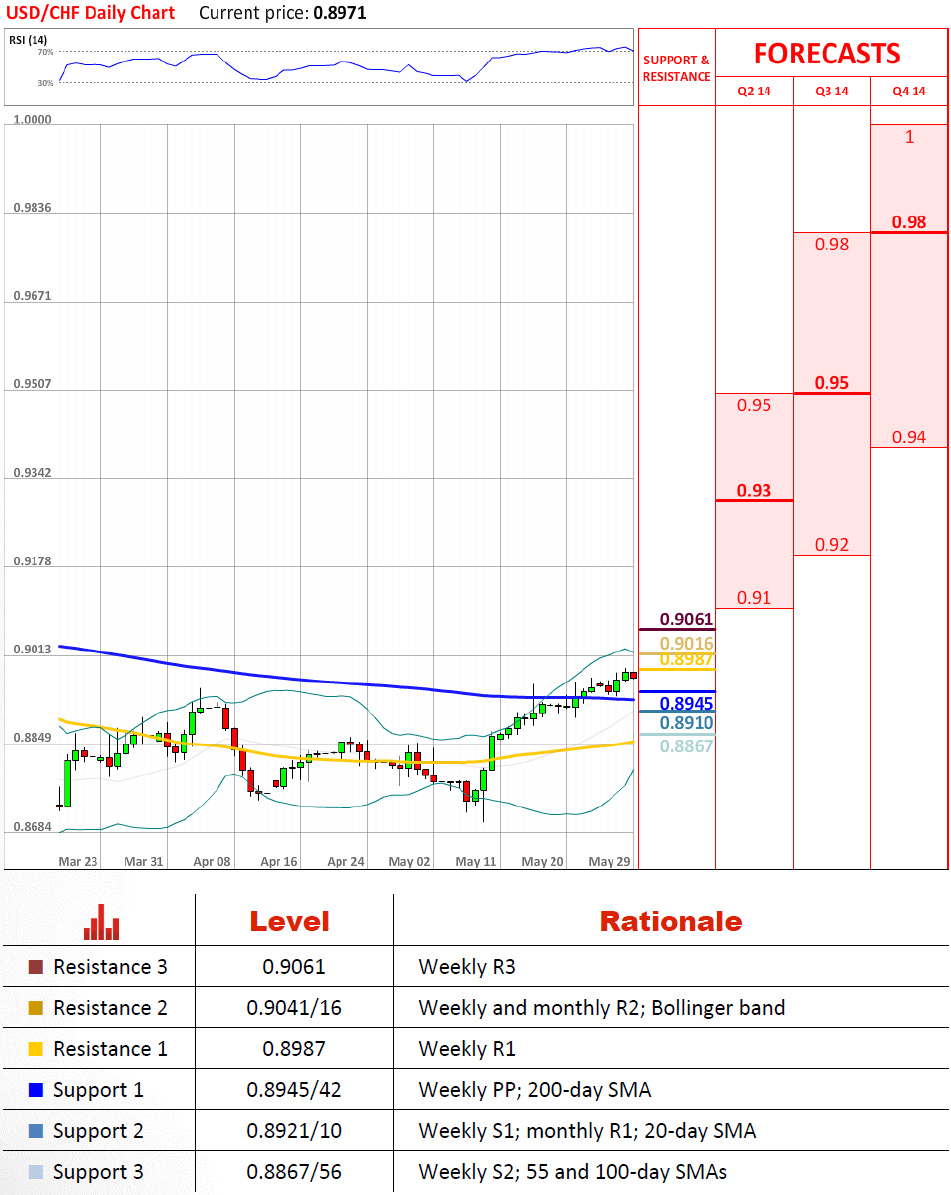
Task: Click the bold 0.93 Q2 median forecast
Action: tap(754, 490)
